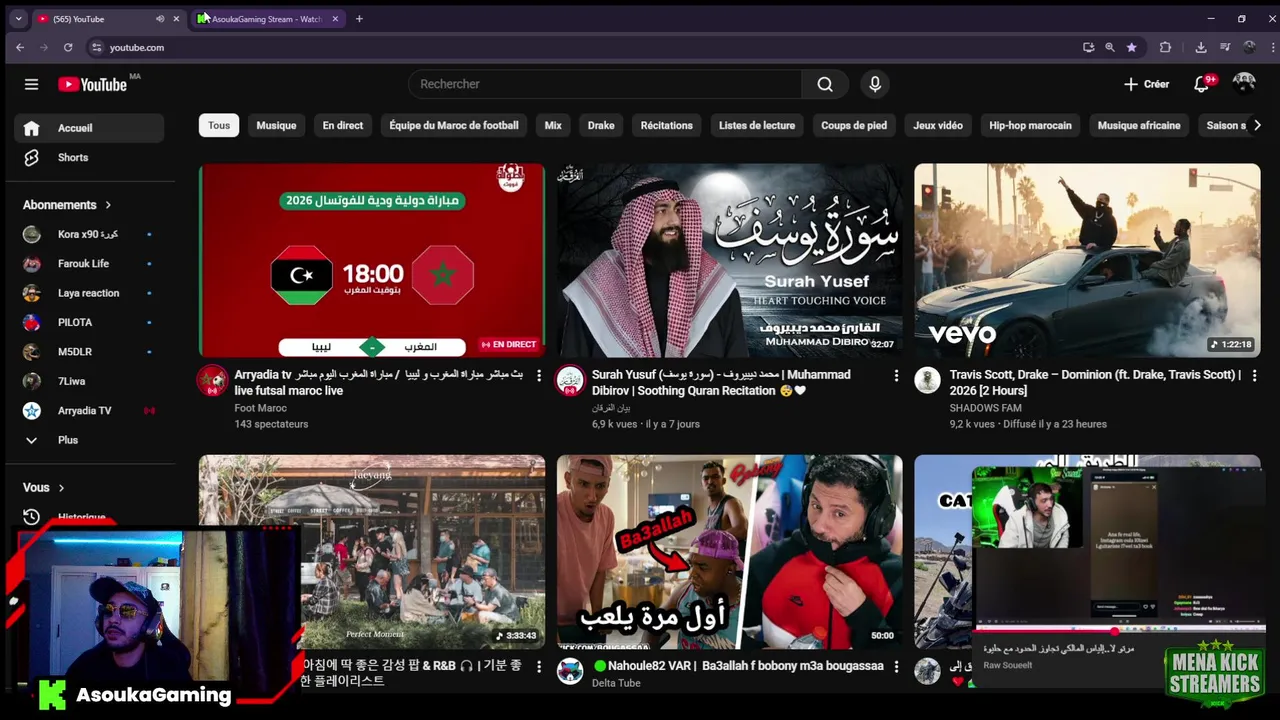Open the M5DLR subscription
Screen dimensions: 1280x720
89,352
